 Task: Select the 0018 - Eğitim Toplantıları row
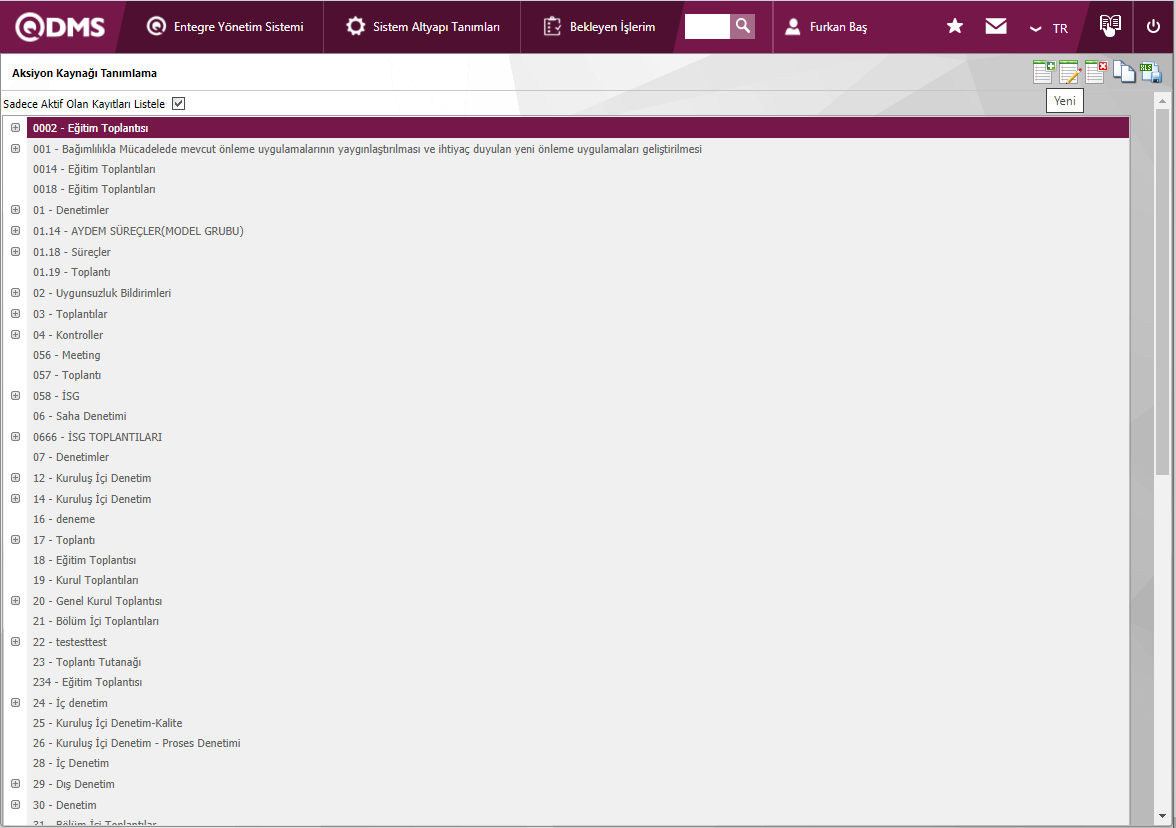pos(578,189)
